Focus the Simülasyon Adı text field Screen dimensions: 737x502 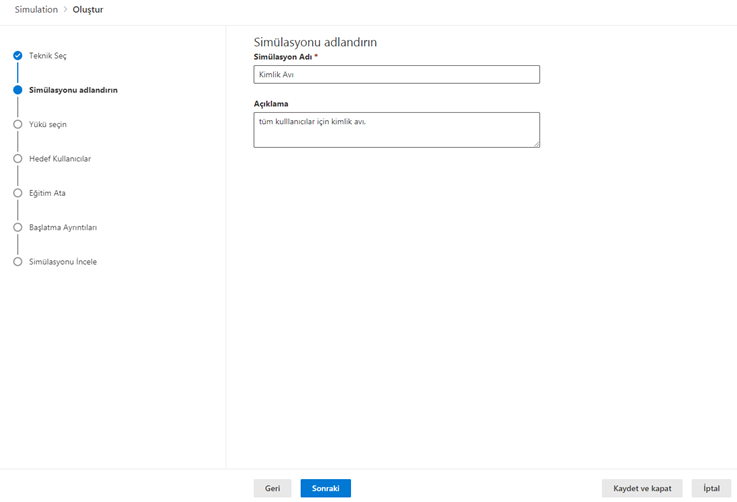click(397, 74)
